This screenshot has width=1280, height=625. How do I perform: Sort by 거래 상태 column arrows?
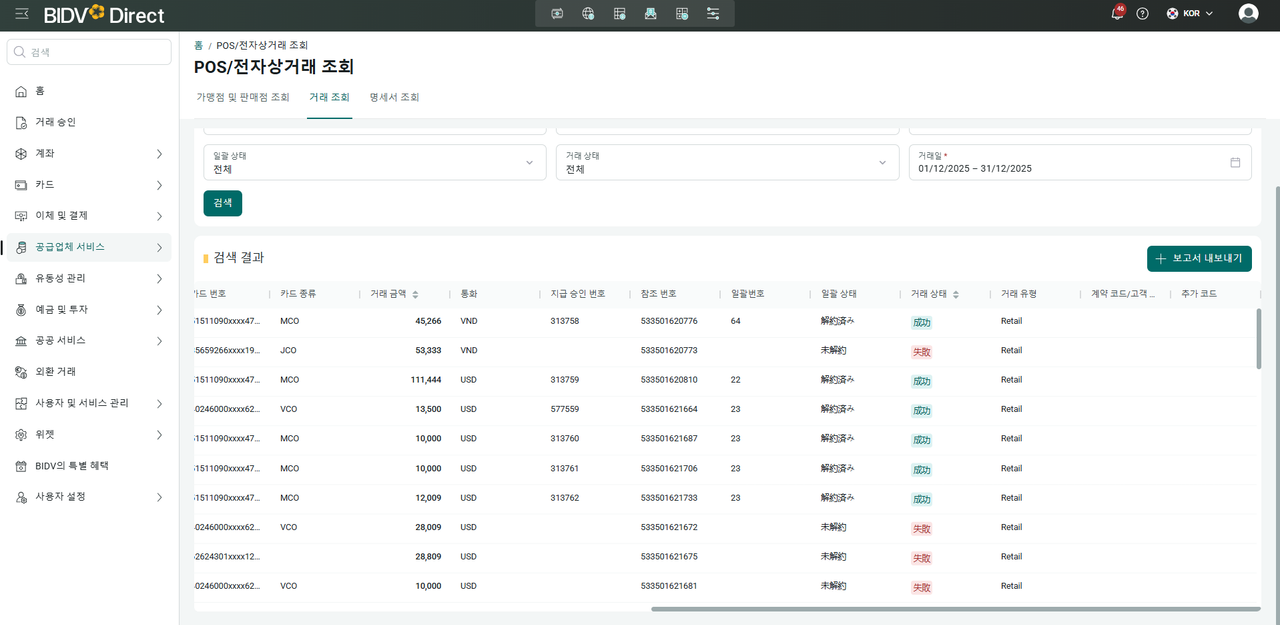(x=956, y=294)
